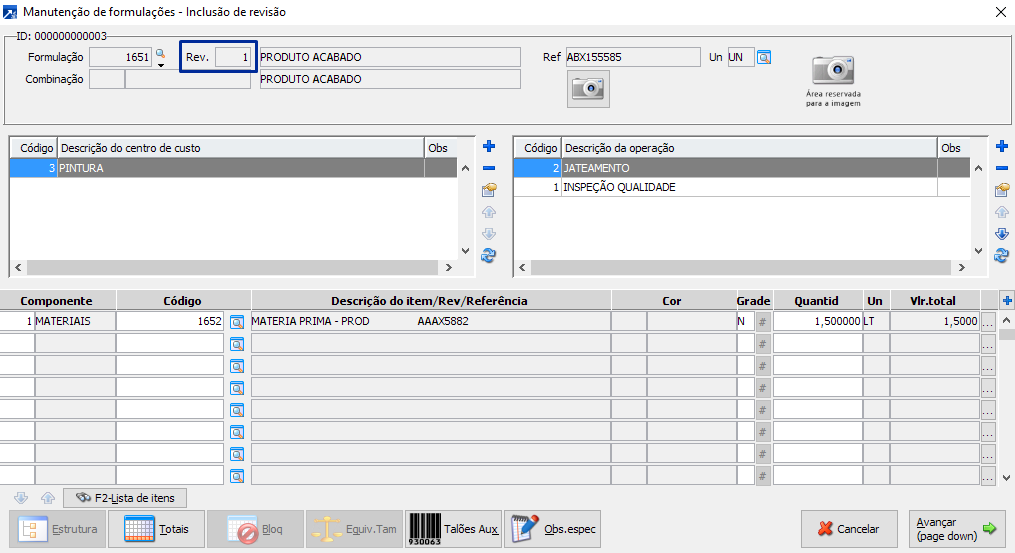The height and width of the screenshot is (553, 1015).
Task: Open cost center notes edit icon
Action: pyautogui.click(x=489, y=190)
